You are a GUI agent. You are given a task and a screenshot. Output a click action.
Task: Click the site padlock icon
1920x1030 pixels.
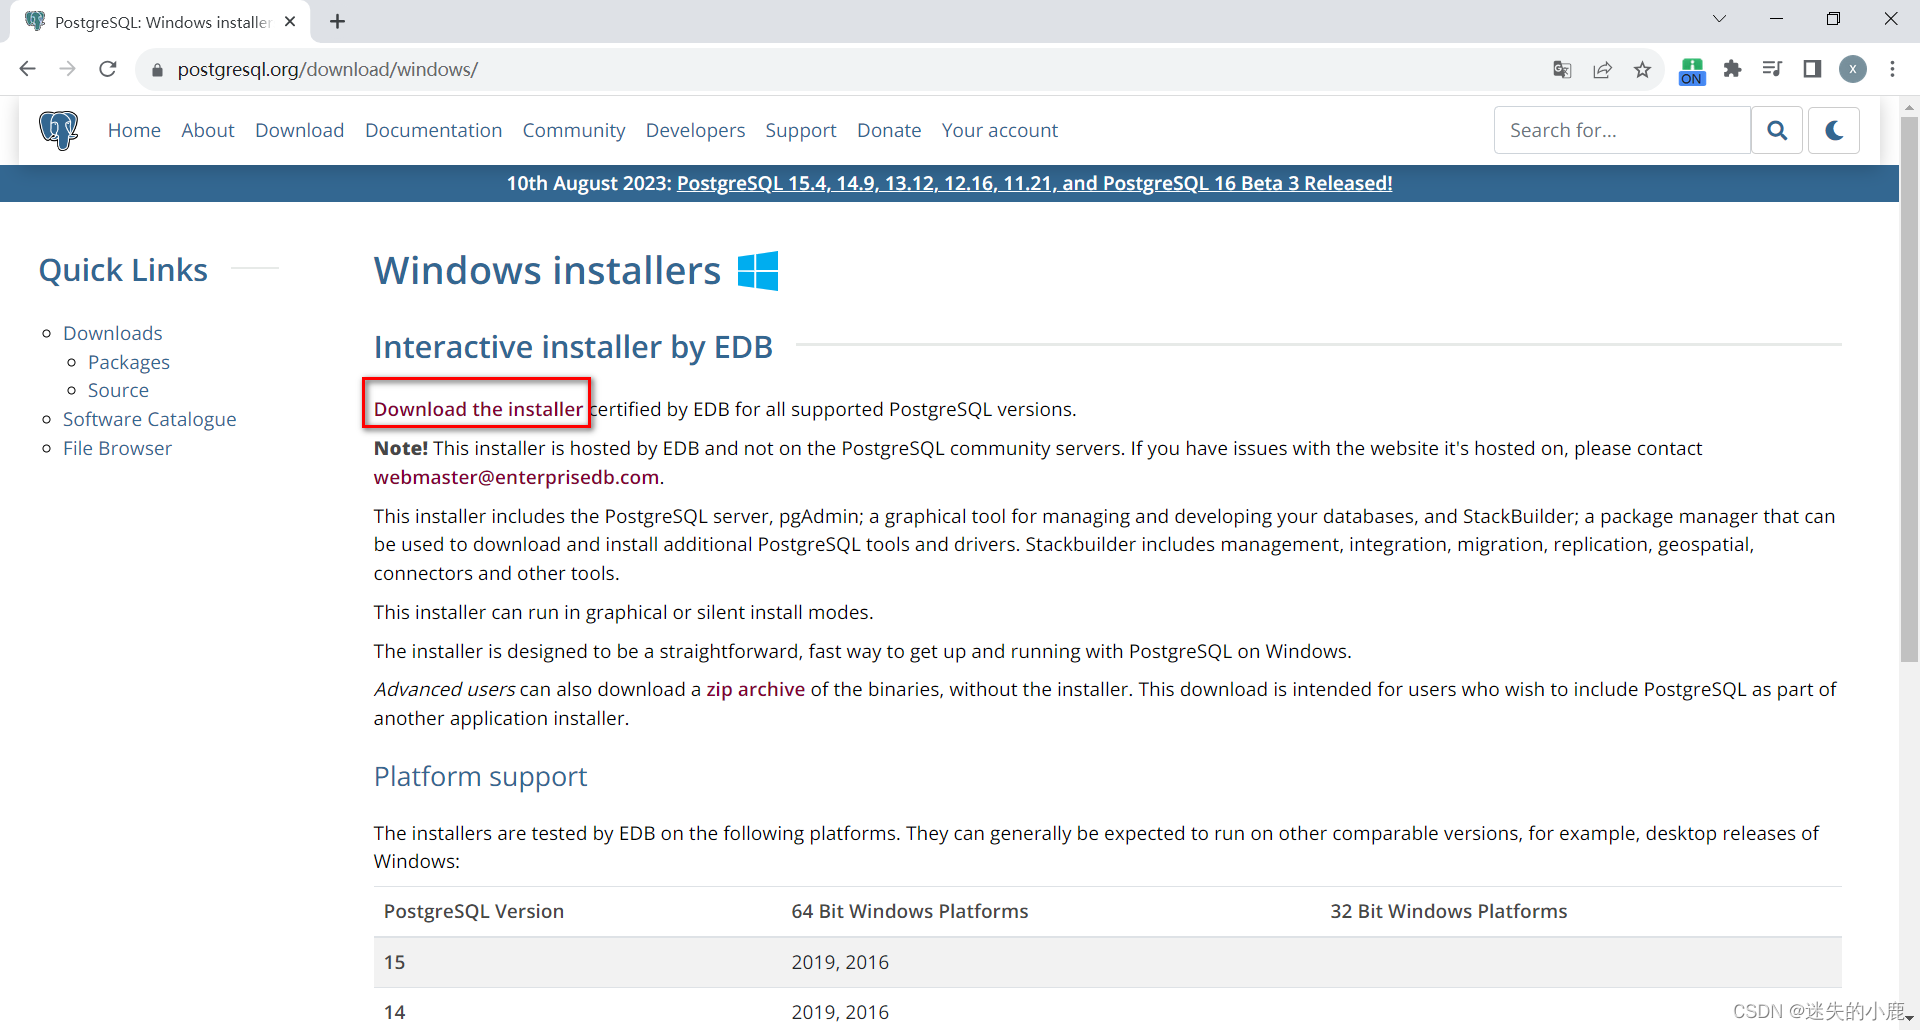[157, 70]
